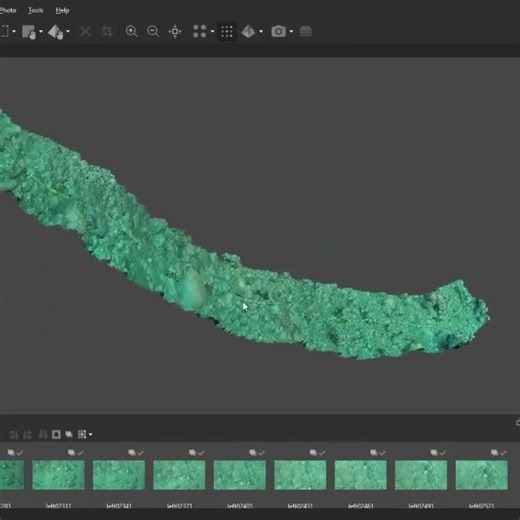Screen dimensions: 520x520
Task: Zoom in with the magnifier plus icon
Action: coord(131,32)
